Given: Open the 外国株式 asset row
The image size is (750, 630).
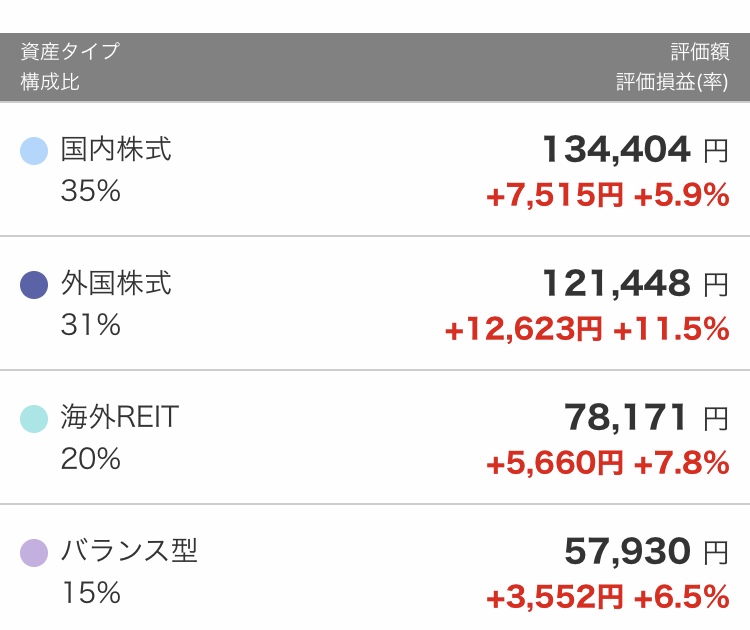Looking at the screenshot, I should [375, 303].
